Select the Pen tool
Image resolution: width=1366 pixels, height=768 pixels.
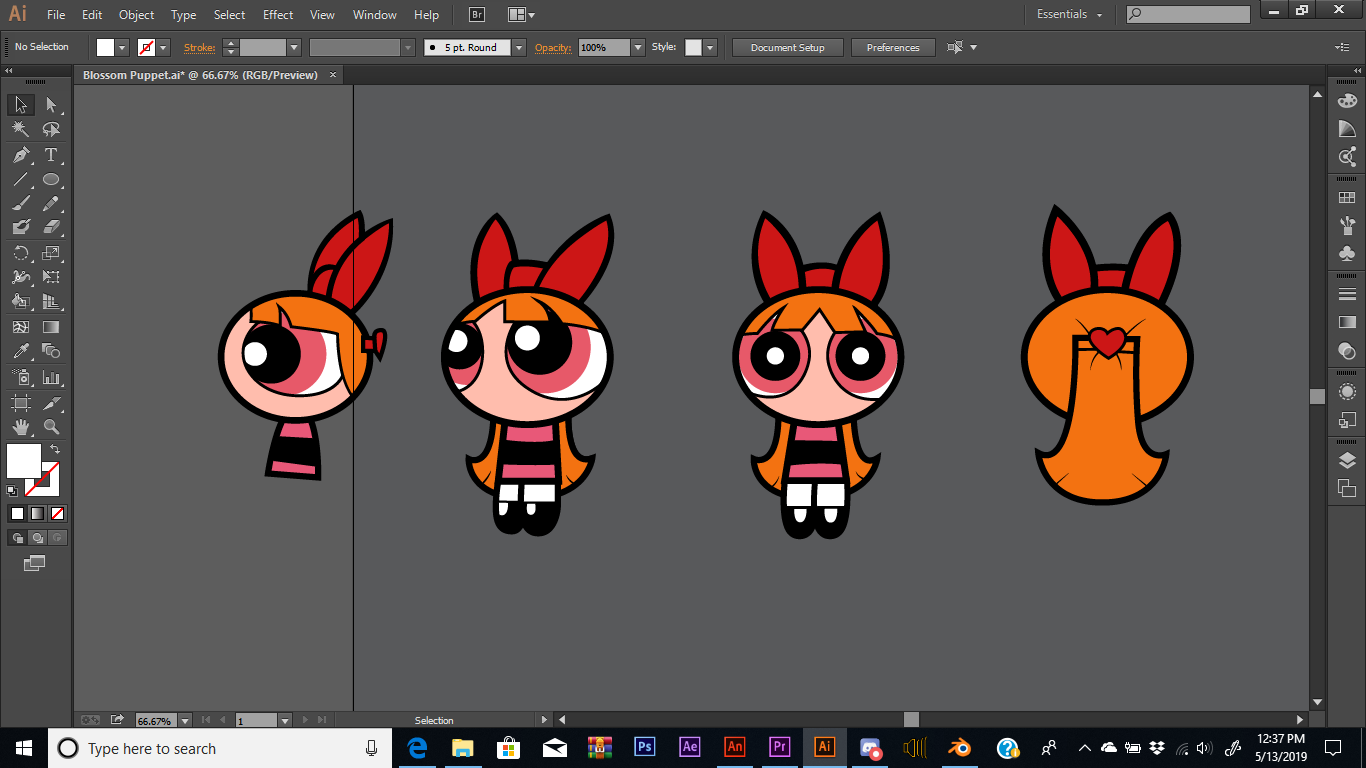[x=21, y=155]
